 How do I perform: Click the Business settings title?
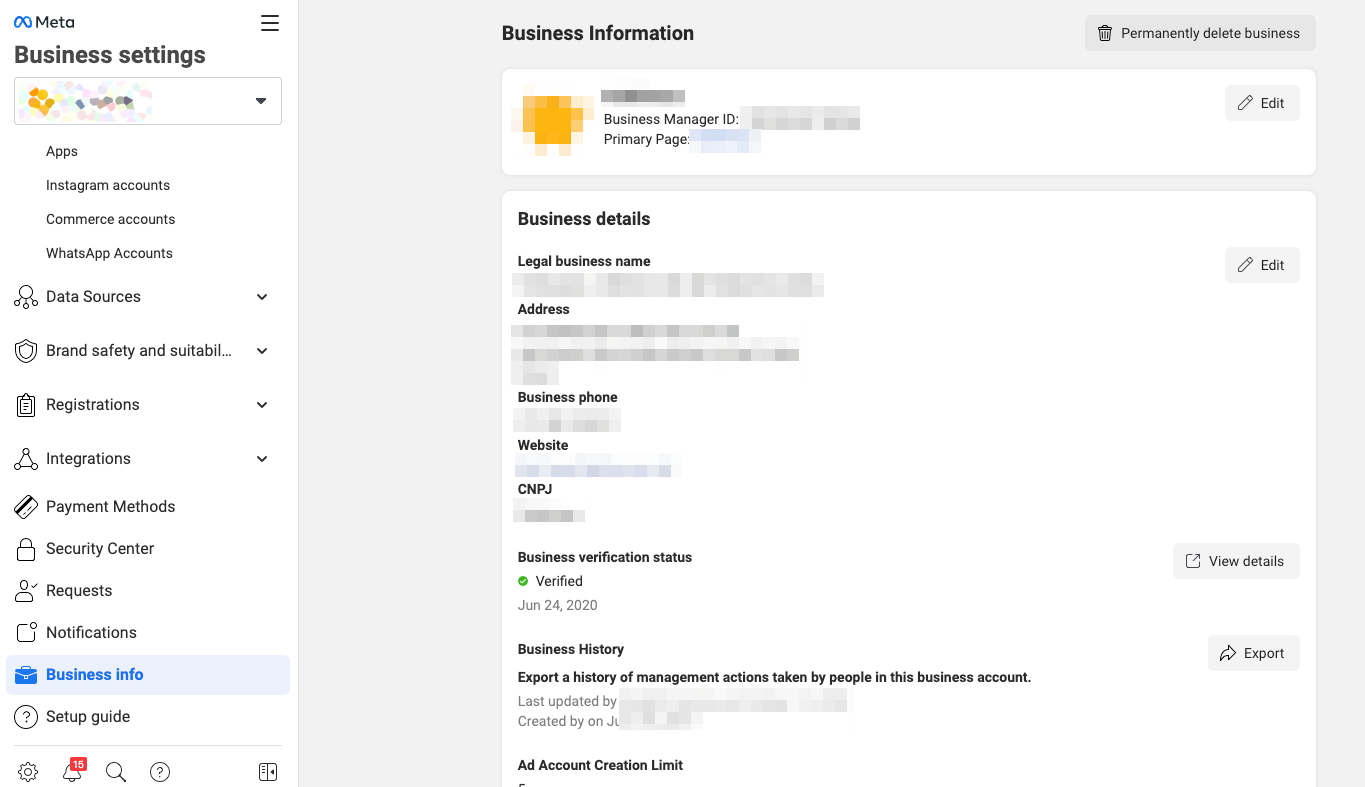[x=110, y=55]
